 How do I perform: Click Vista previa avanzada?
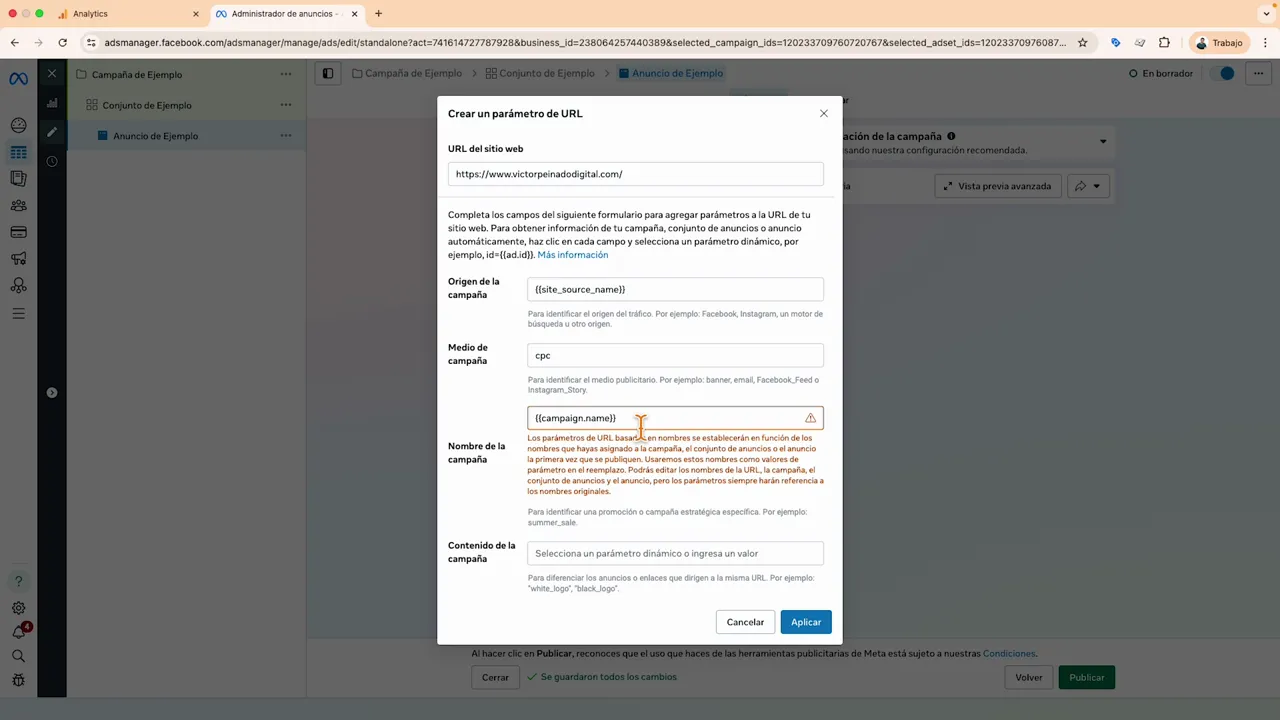click(997, 186)
